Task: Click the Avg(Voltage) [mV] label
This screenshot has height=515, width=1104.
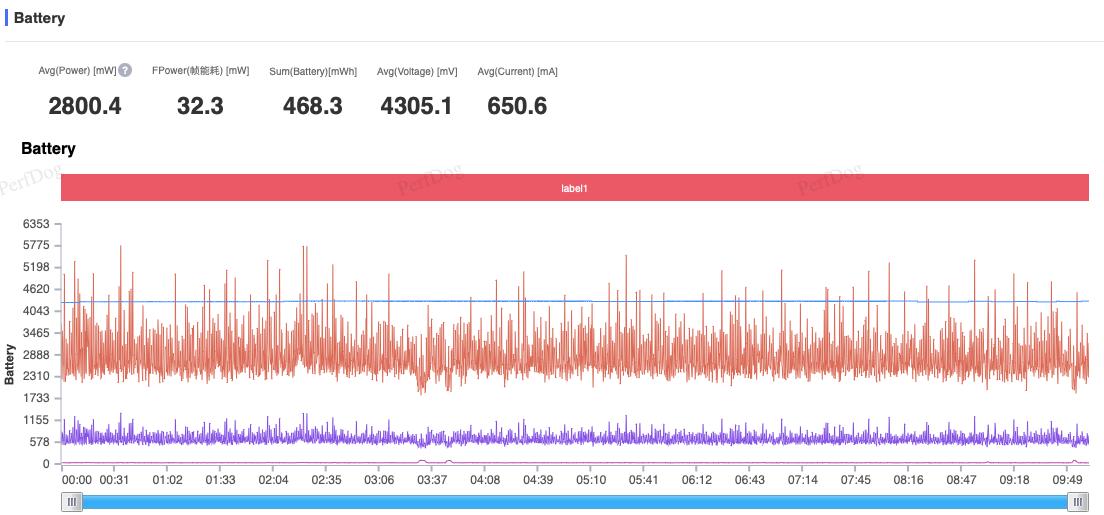Action: 417,71
